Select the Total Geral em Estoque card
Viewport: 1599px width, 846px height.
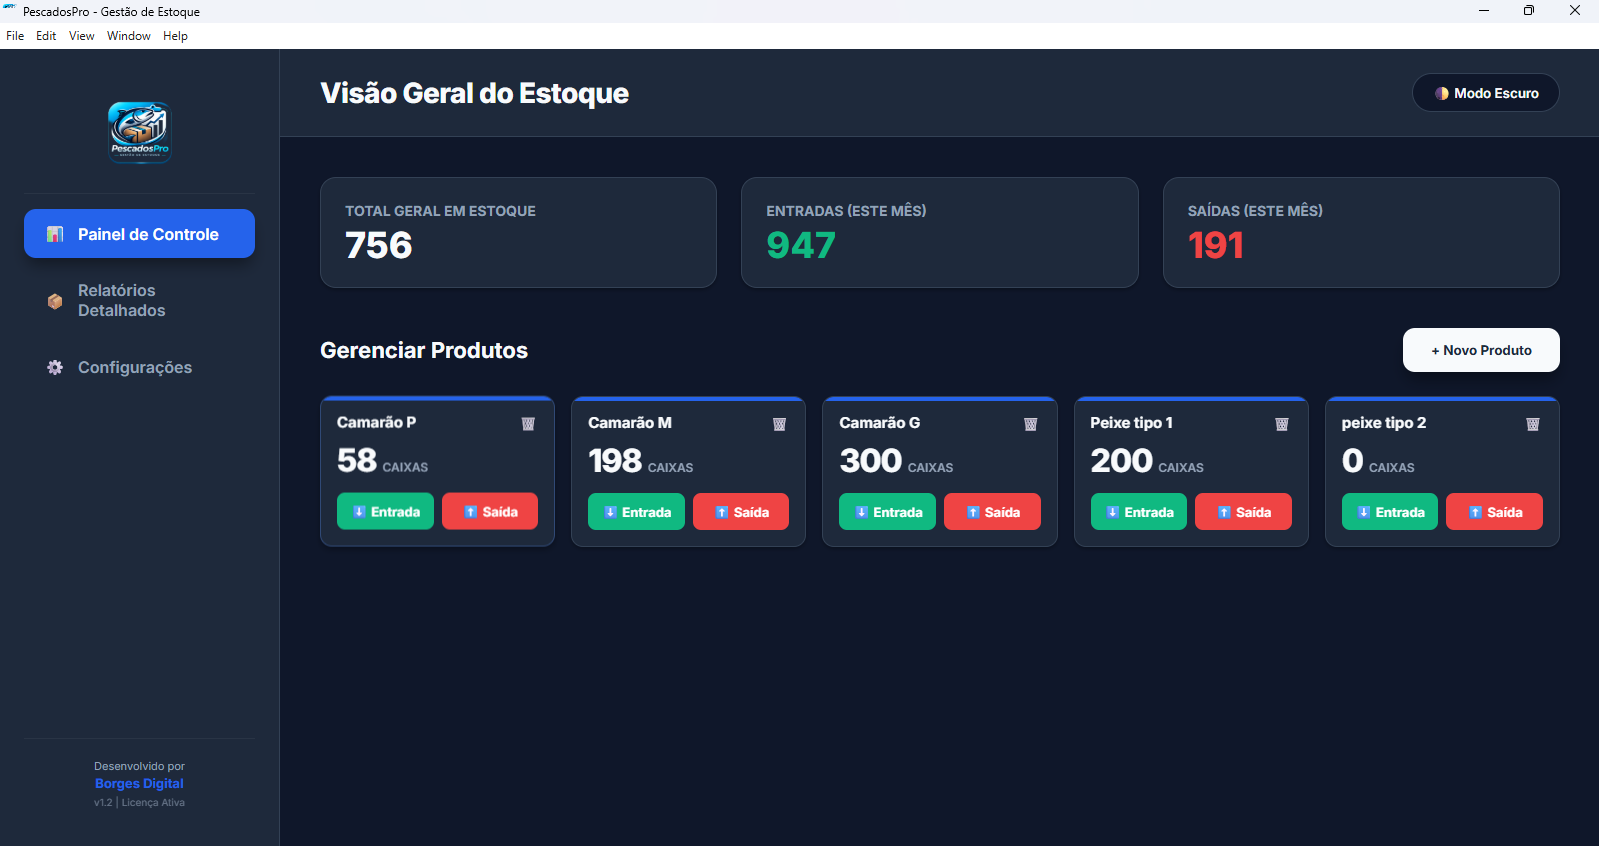518,233
